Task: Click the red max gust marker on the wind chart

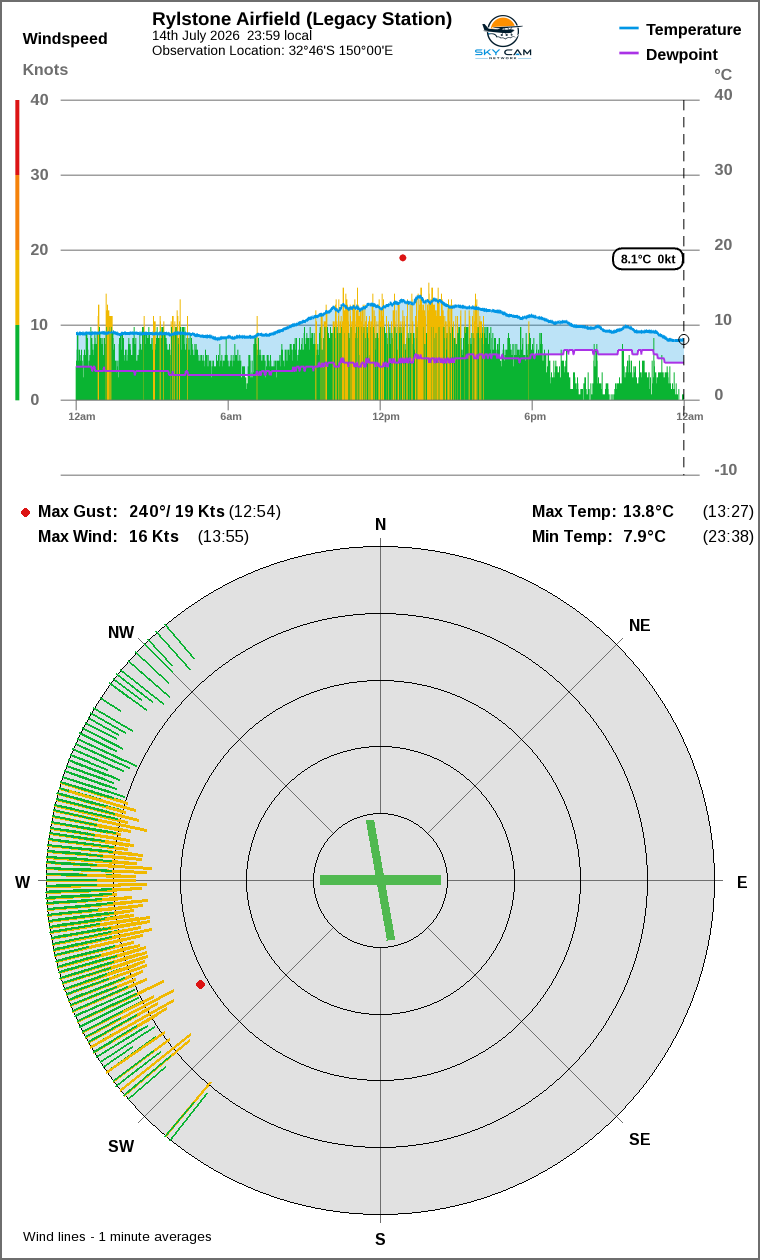Action: [403, 258]
